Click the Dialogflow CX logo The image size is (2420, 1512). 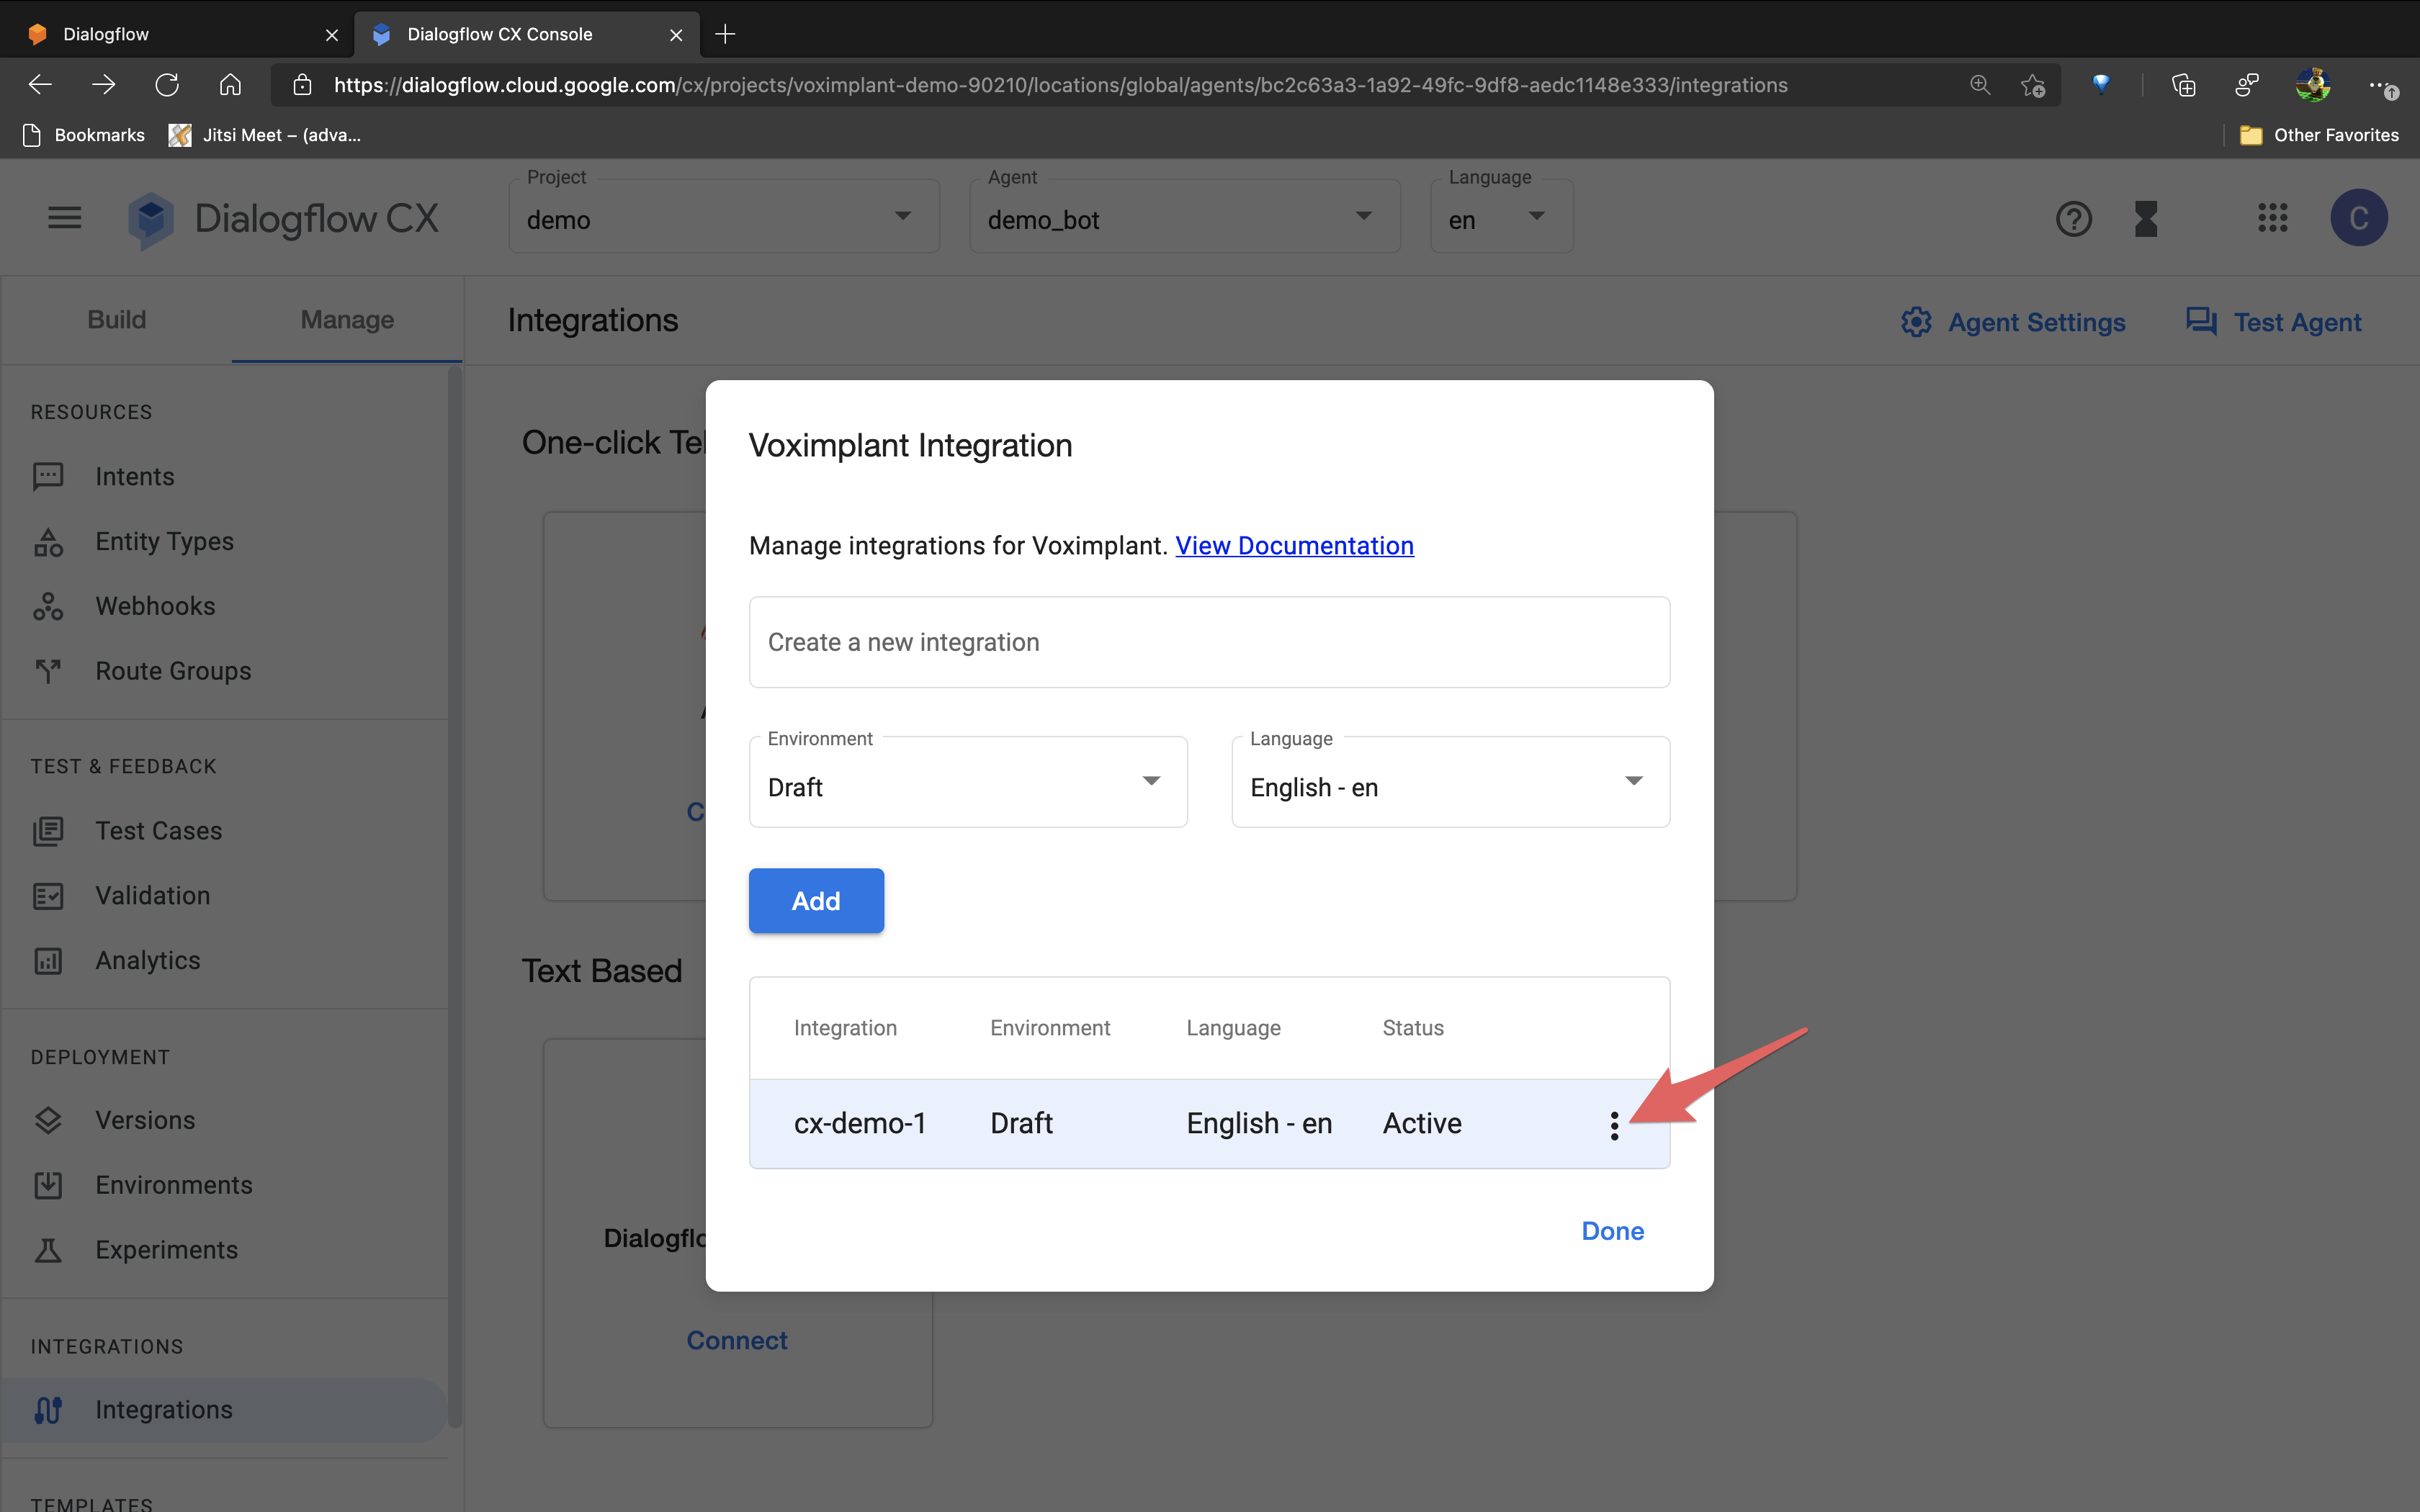283,219
